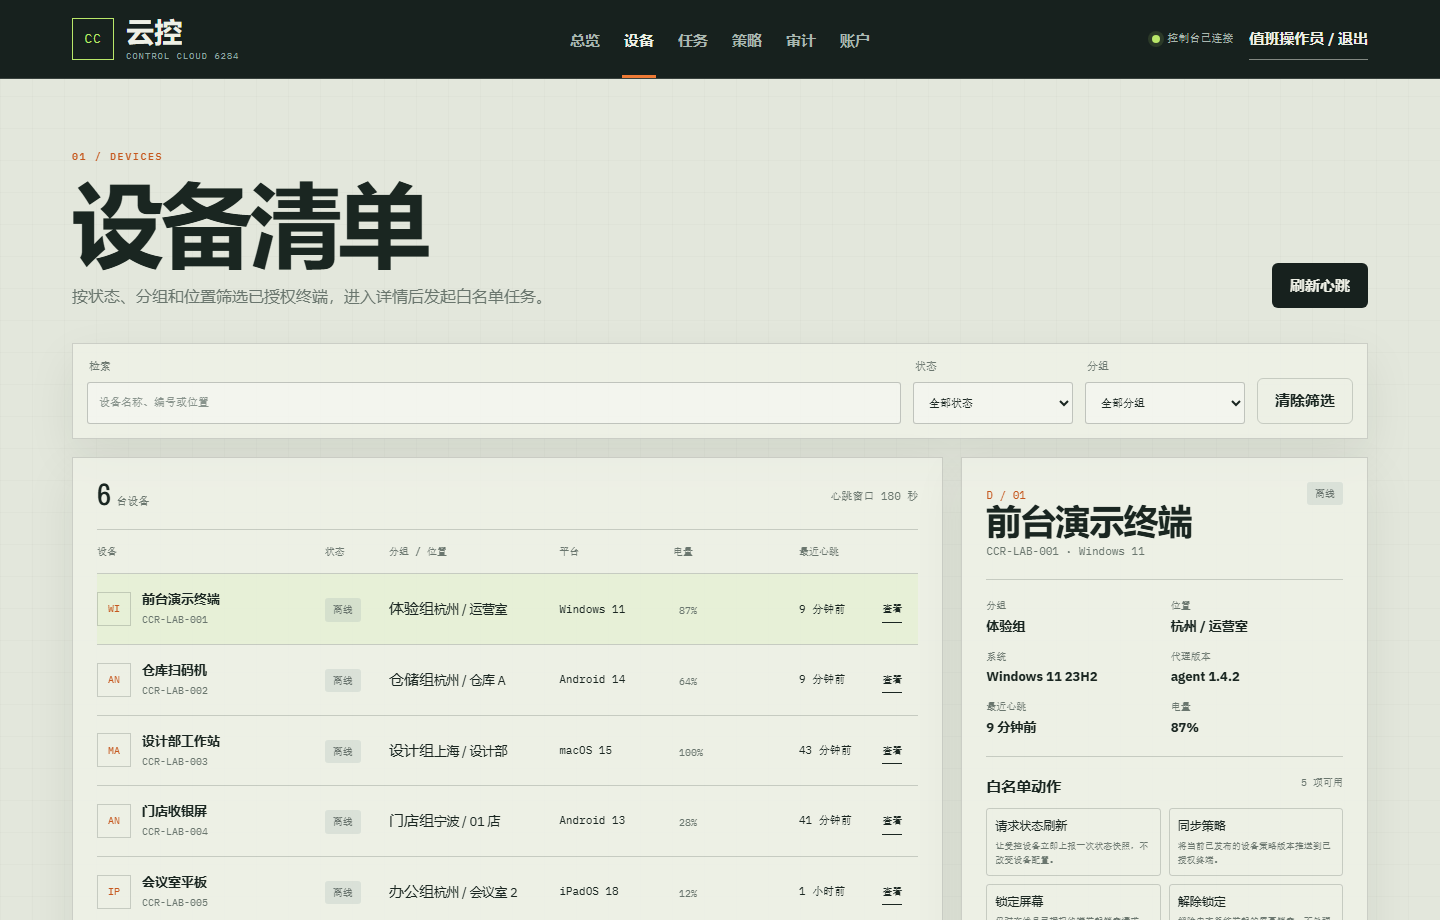
Task: Click 查看 link for 会议室平板
Action: [892, 892]
